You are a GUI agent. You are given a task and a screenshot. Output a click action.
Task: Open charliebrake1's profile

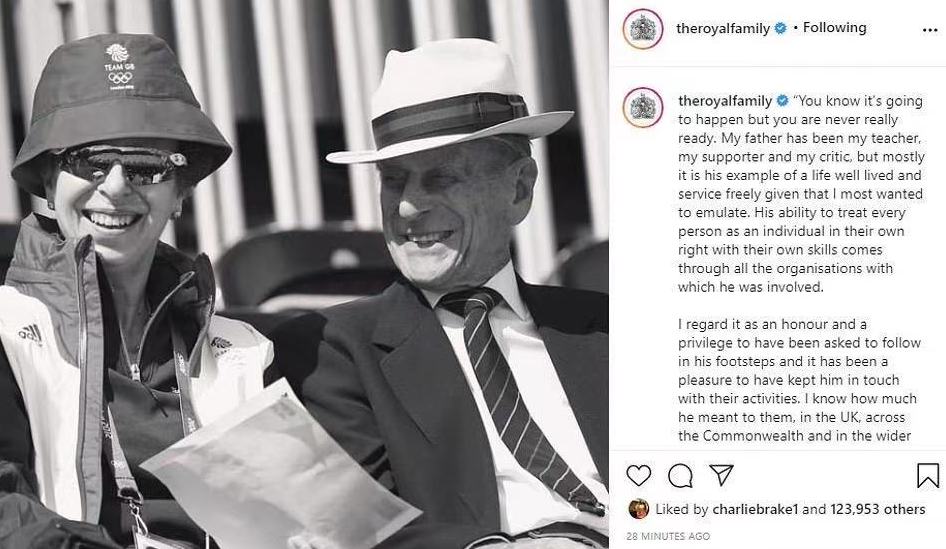pyautogui.click(x=755, y=509)
